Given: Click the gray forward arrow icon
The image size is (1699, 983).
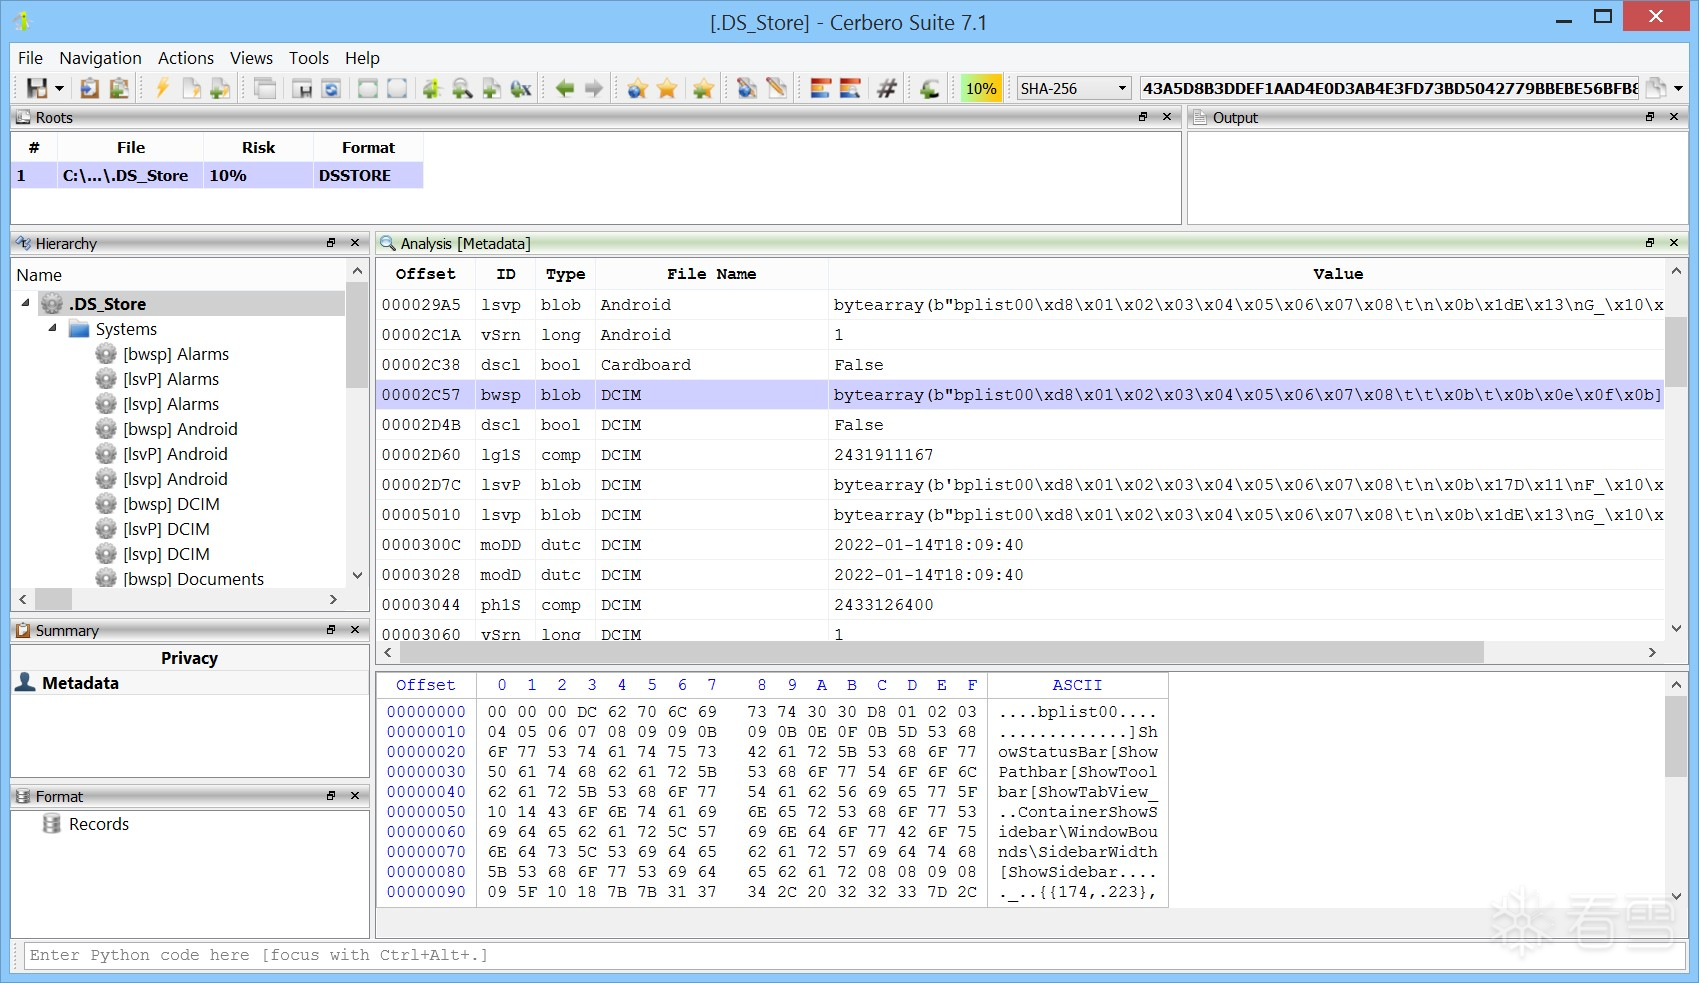Looking at the screenshot, I should (x=594, y=89).
